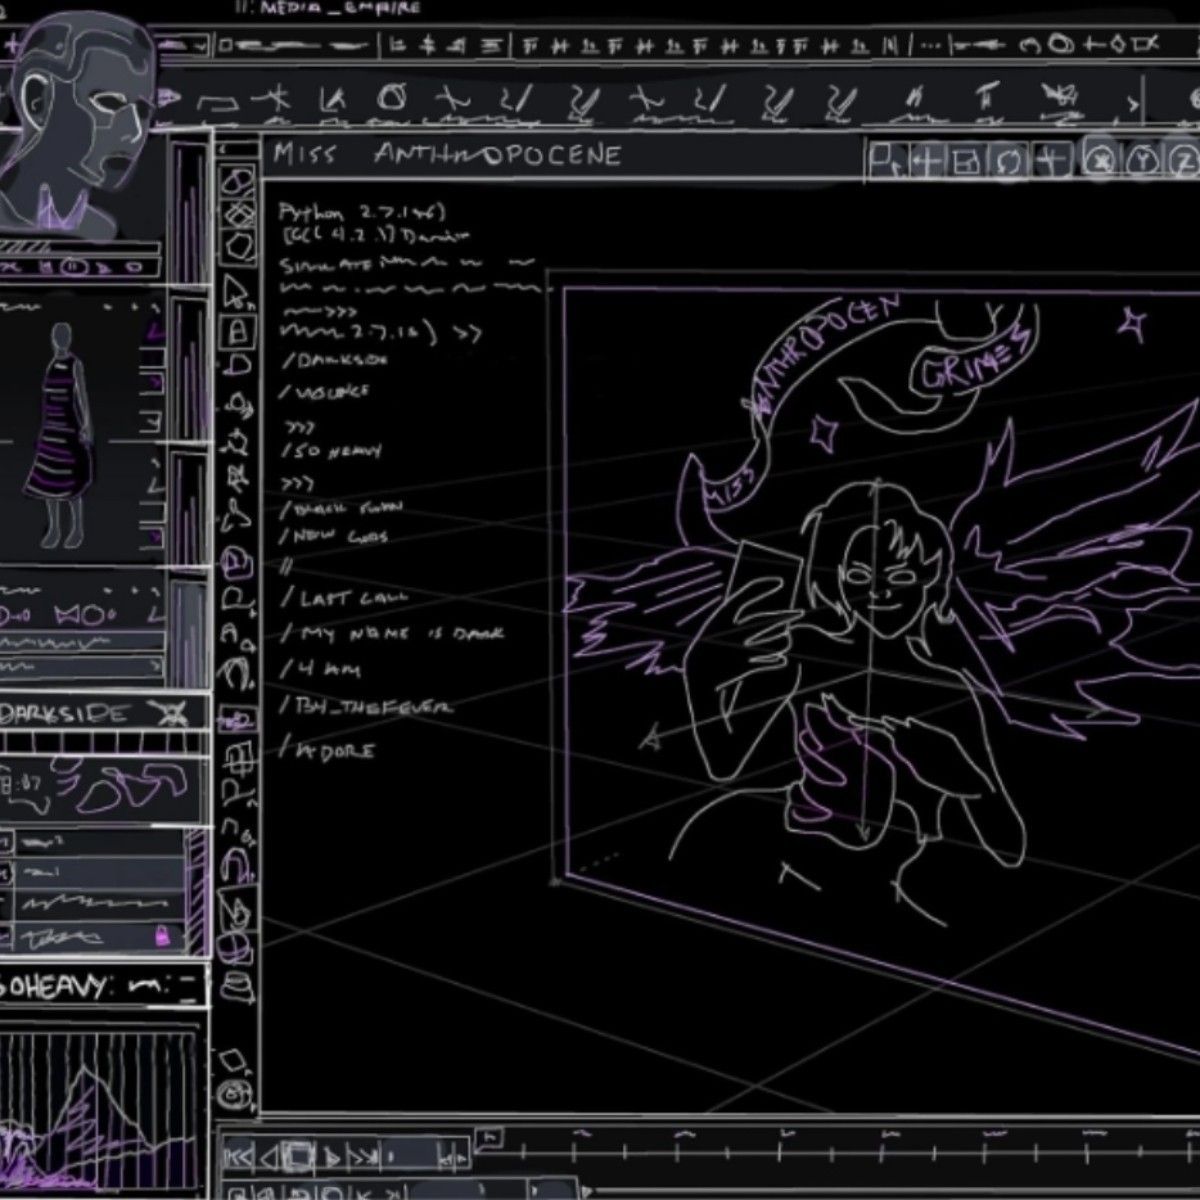The height and width of the screenshot is (1200, 1200).
Task: Click the play backward triangle button
Action: [268, 1157]
